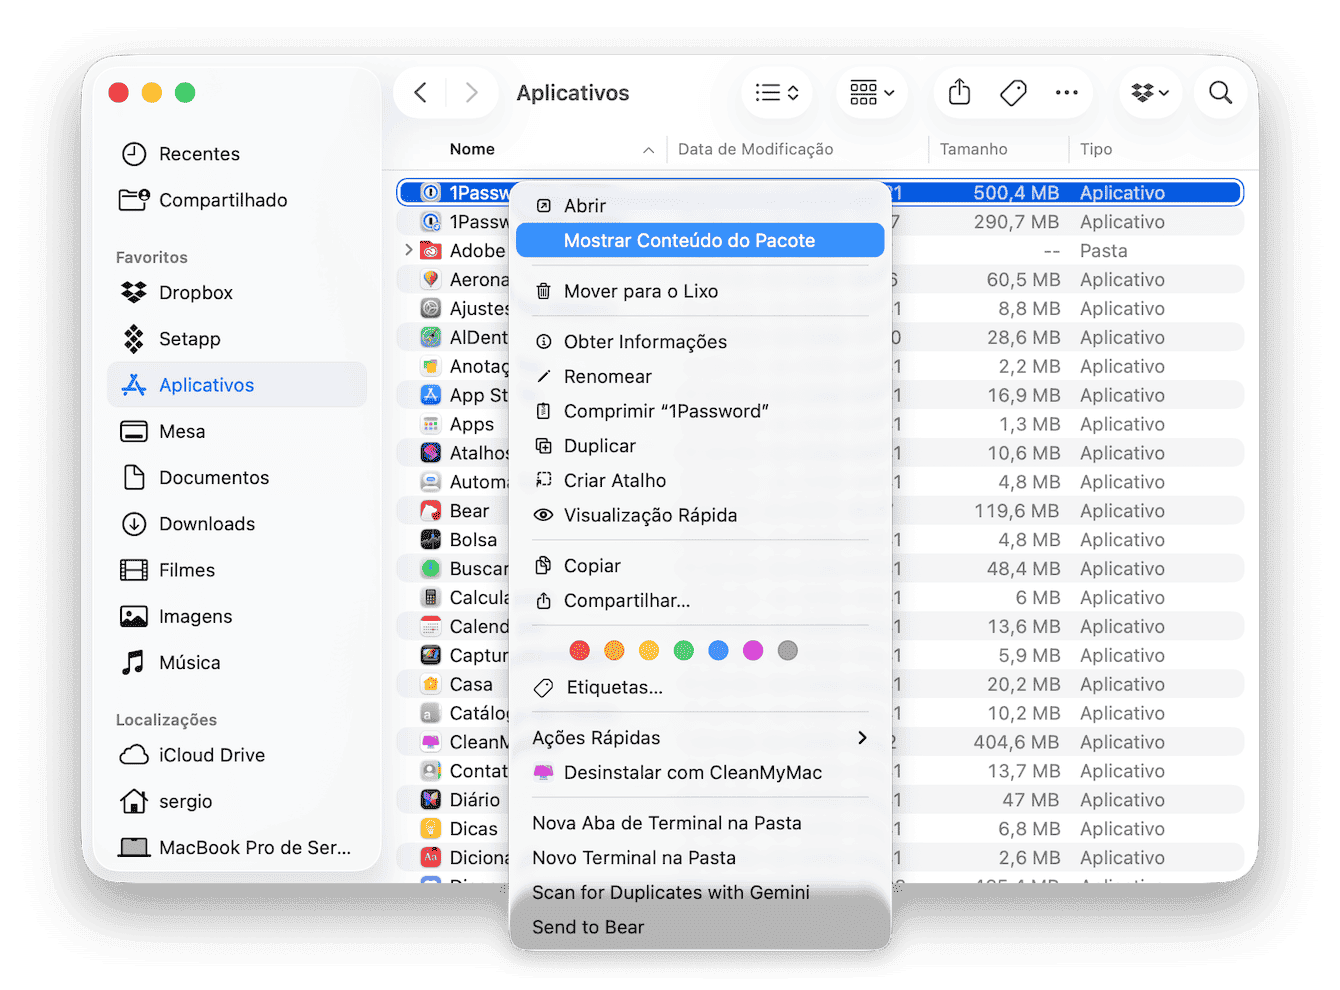Select MacBook Pro de Ser... location
The image size is (1340, 990).
coord(236,848)
